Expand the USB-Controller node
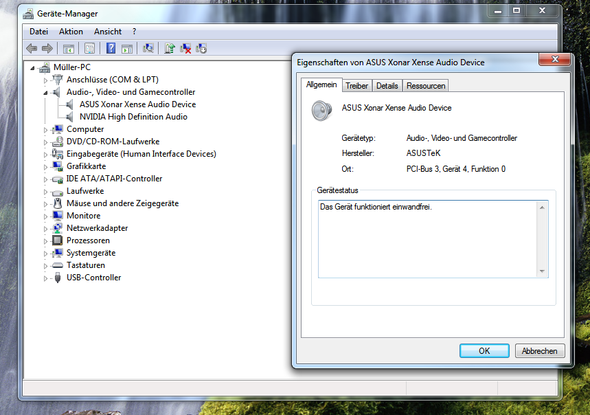590x415 pixels. coord(46,278)
